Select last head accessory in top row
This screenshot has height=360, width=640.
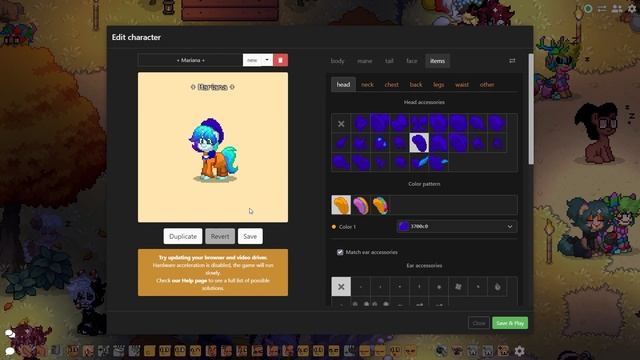click(498, 123)
